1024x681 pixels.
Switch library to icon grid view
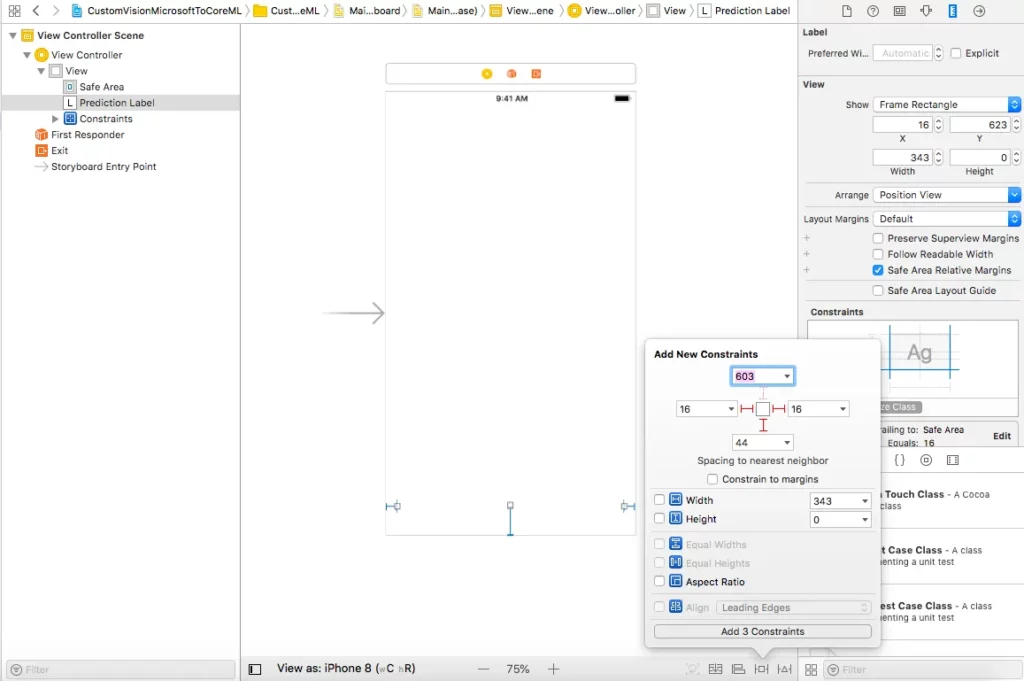[811, 670]
